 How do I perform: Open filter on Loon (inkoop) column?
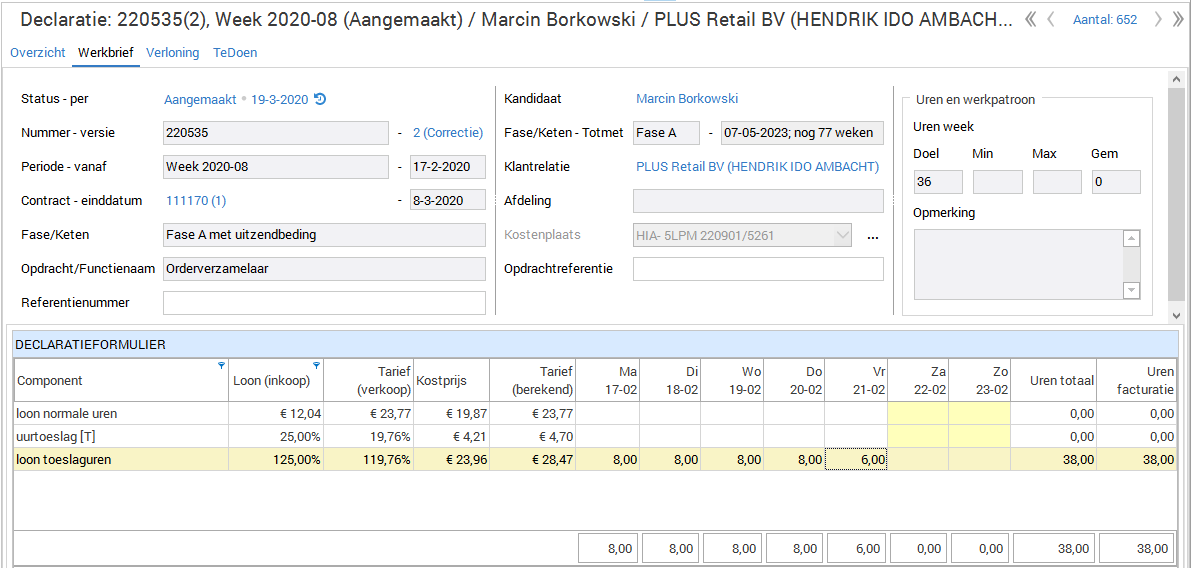click(x=317, y=366)
